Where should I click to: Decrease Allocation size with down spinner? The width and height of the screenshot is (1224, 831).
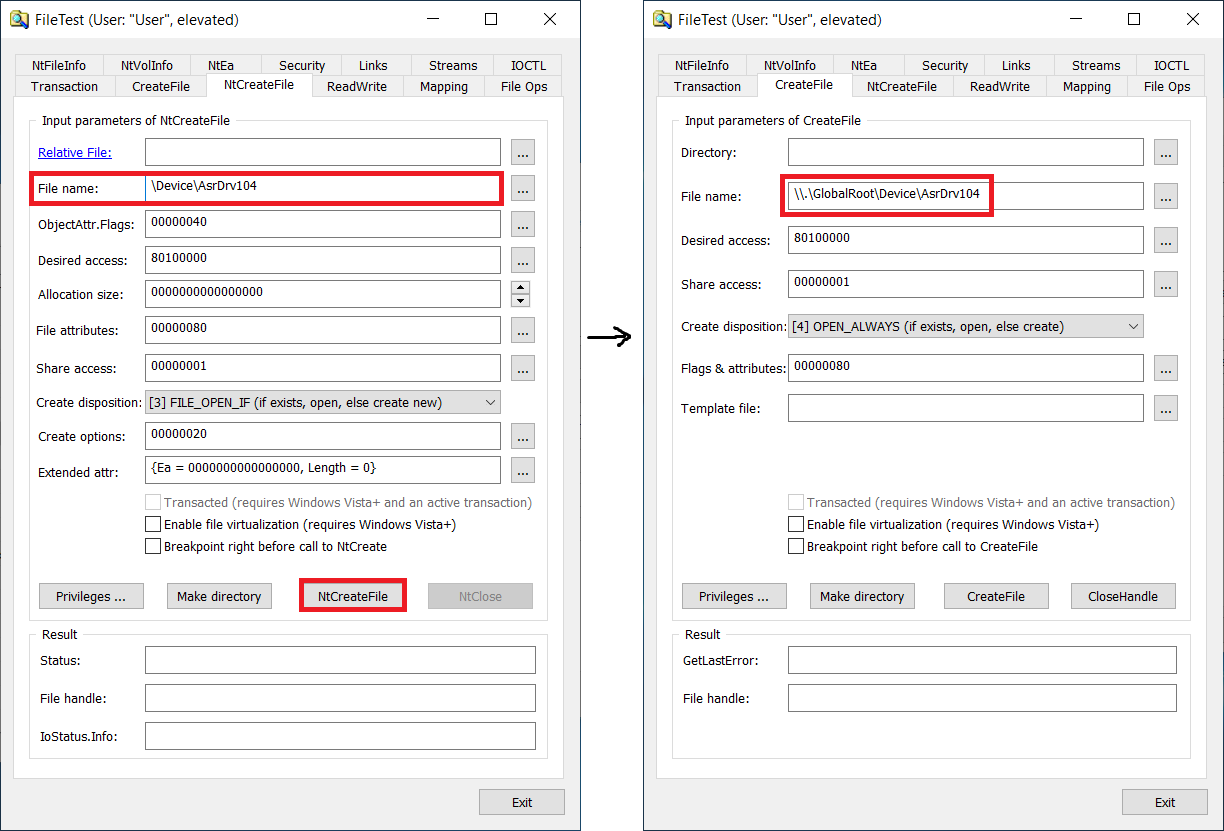pyautogui.click(x=520, y=300)
